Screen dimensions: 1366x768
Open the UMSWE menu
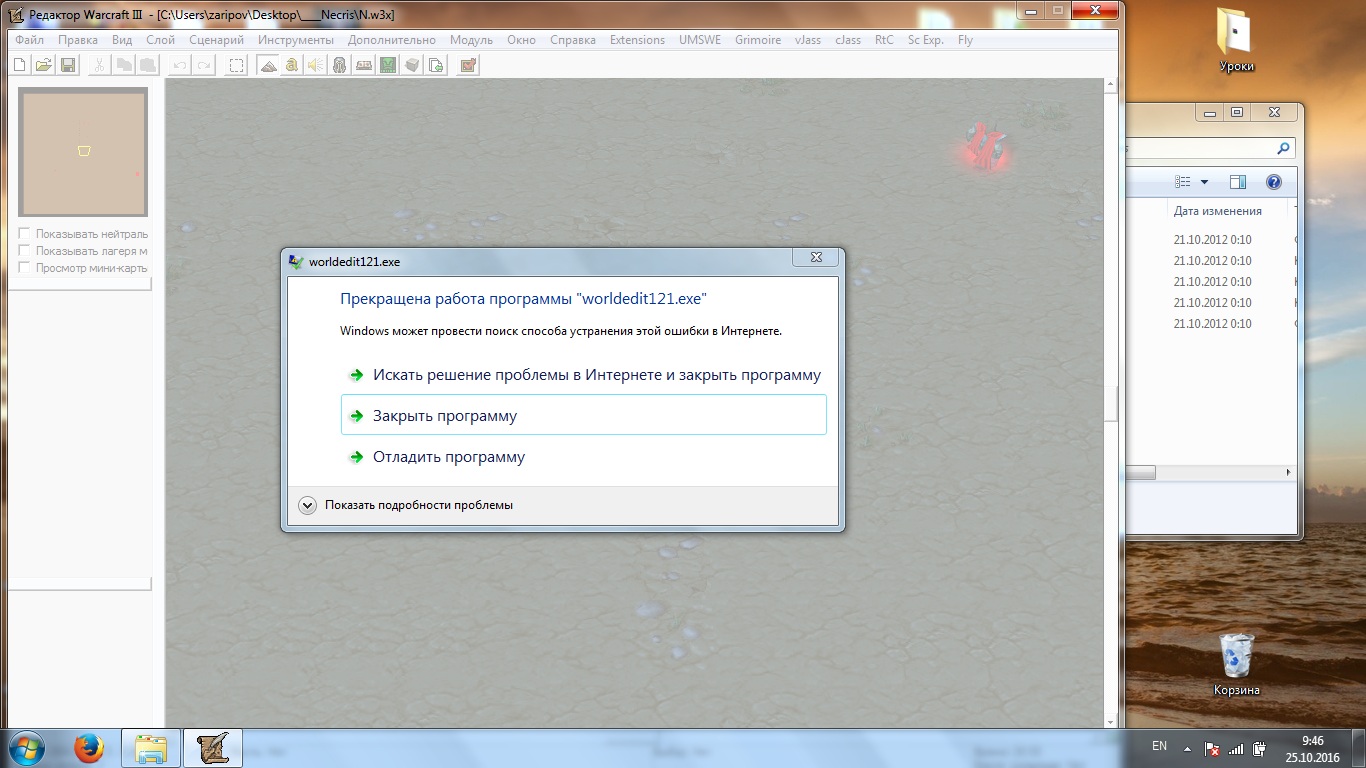pos(700,40)
